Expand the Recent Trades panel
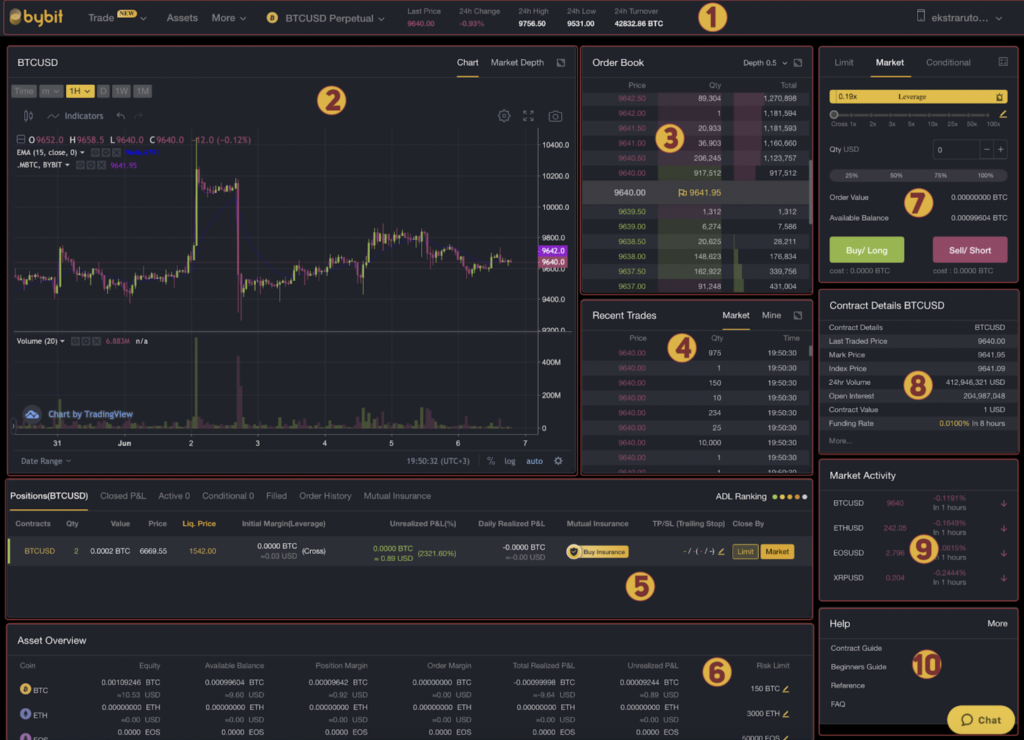Viewport: 1024px width, 740px height. 798,315
